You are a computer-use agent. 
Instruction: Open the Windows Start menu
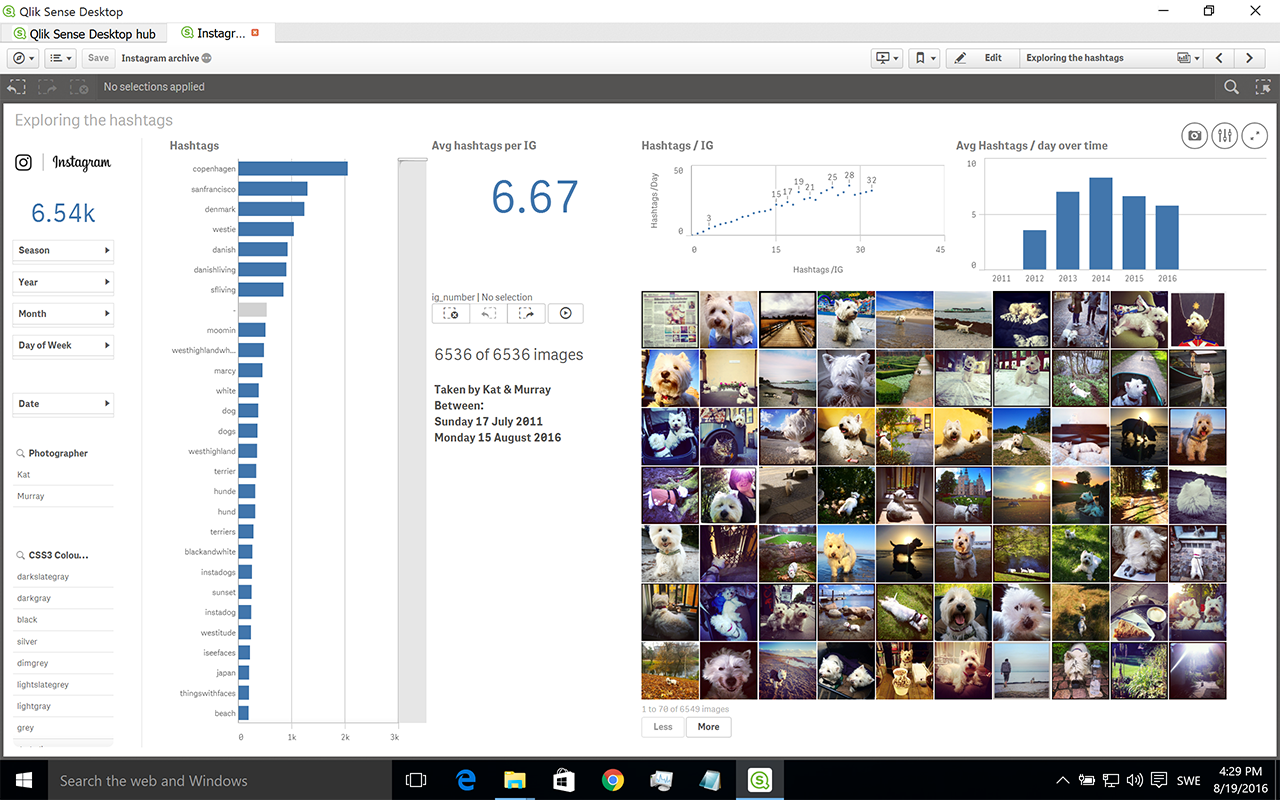(x=24, y=780)
